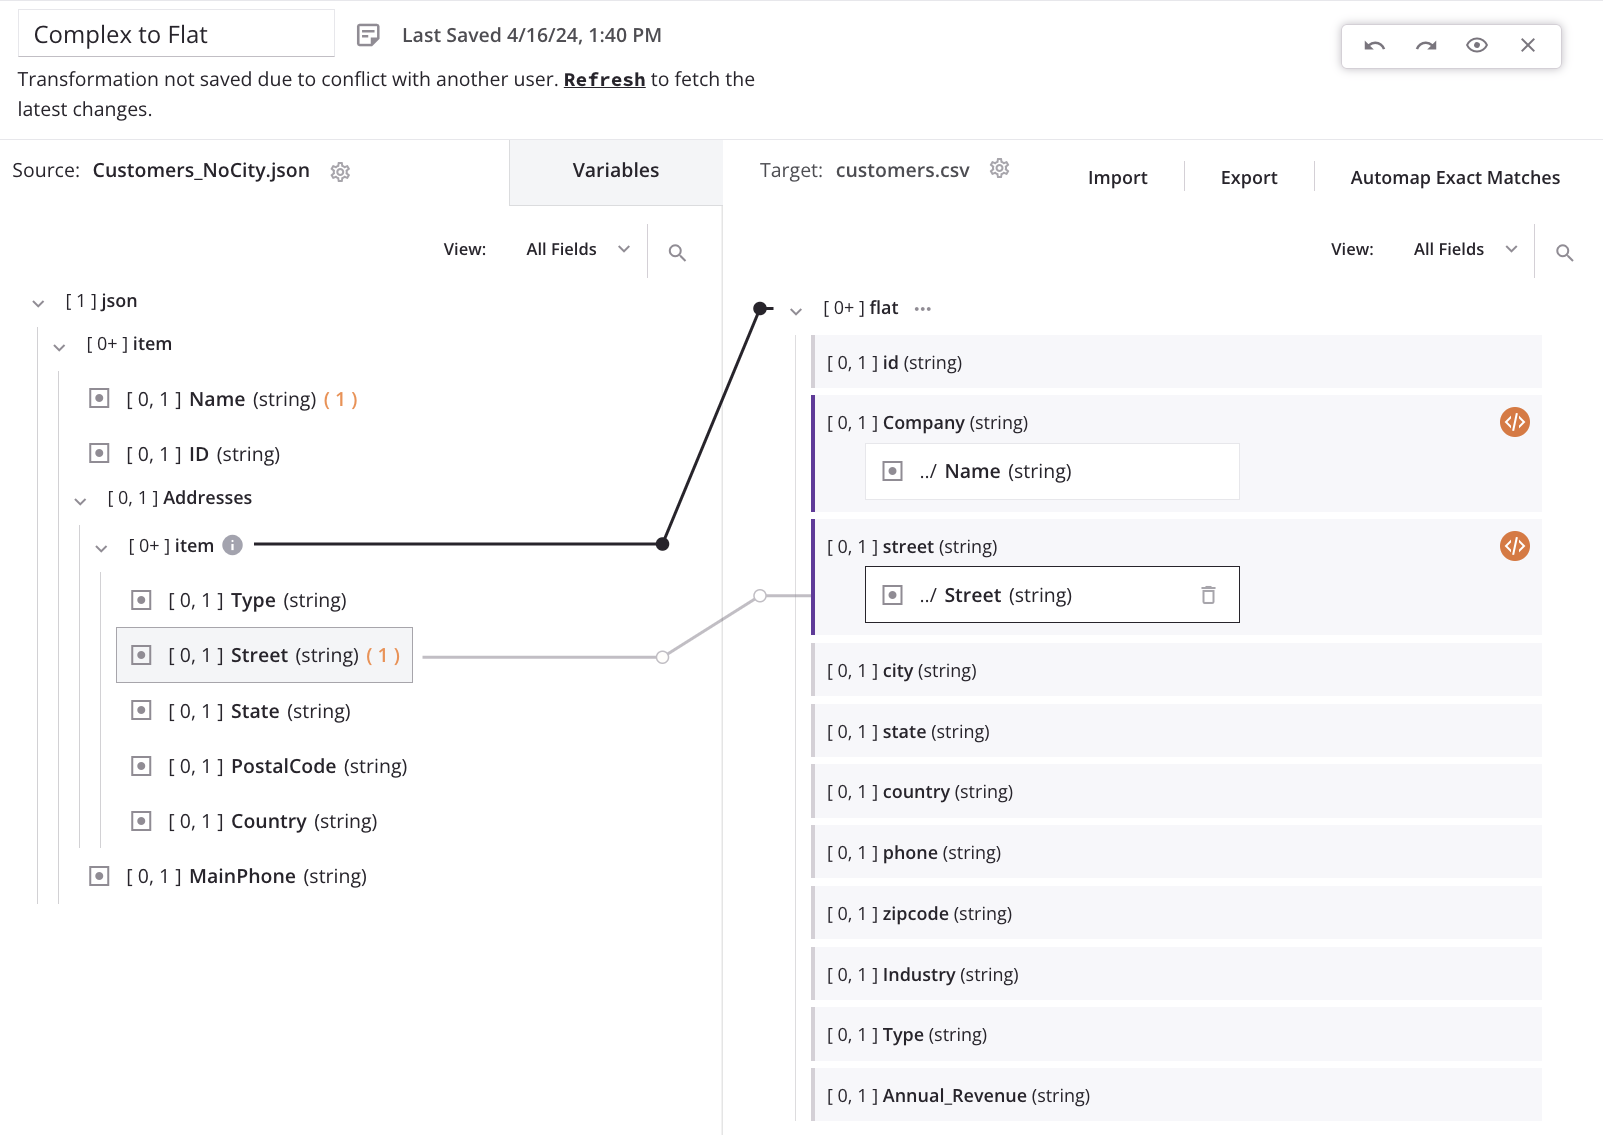Edit the Complex to Flat name field
1603x1135 pixels.
click(176, 35)
